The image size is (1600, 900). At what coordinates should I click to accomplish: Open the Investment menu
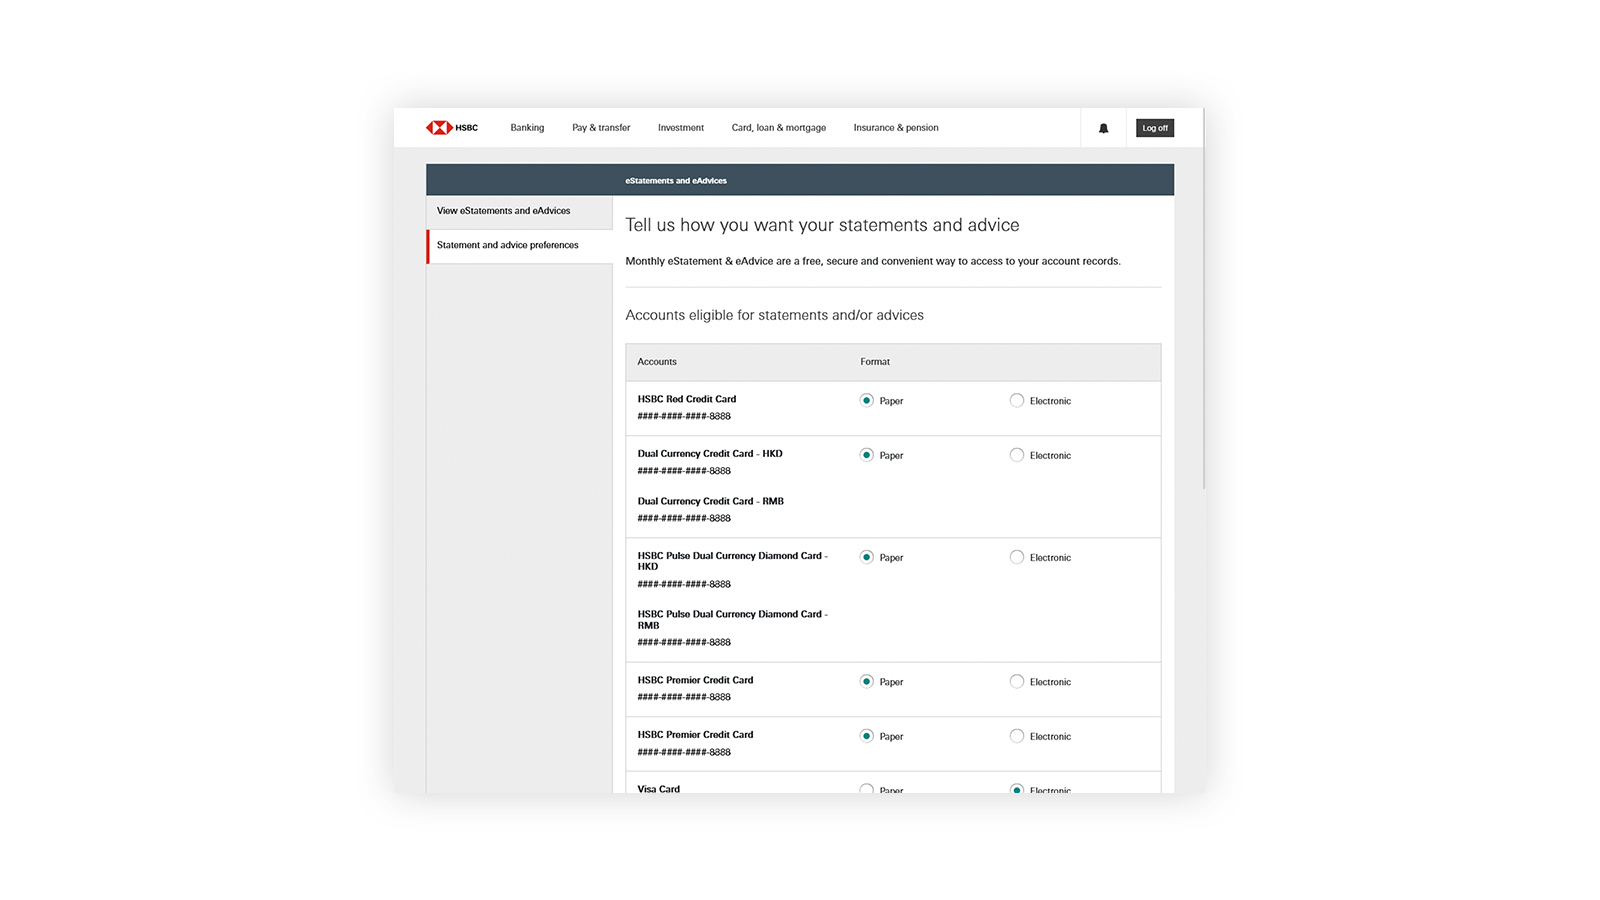tap(681, 128)
